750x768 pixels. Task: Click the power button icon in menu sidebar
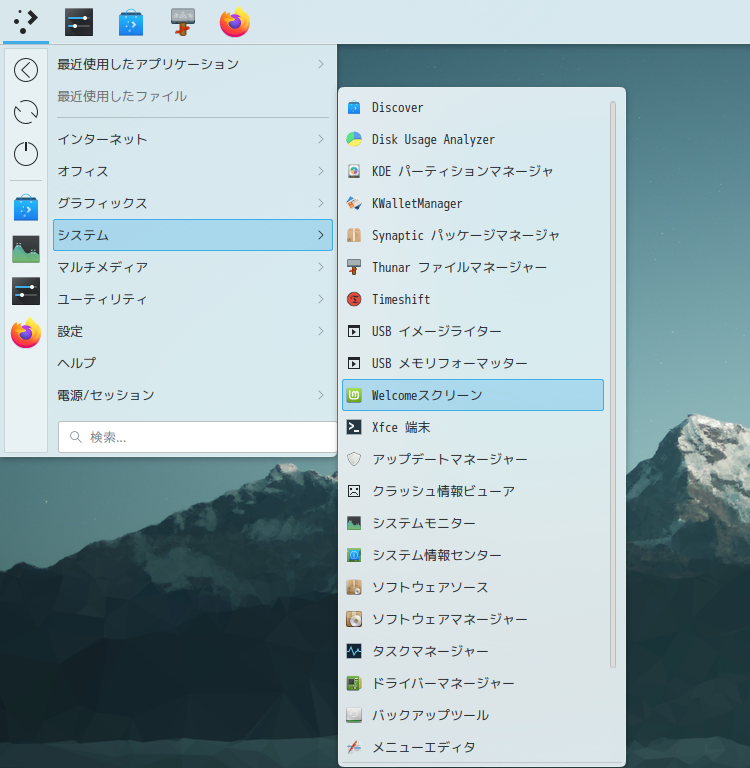tap(26, 153)
